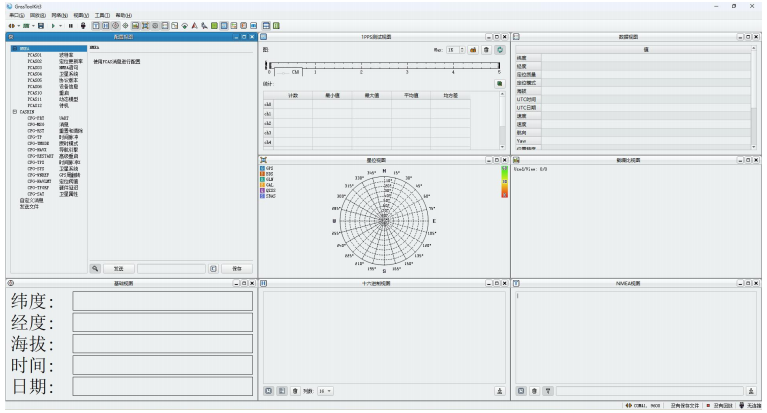Viewport: 767px width, 413px height.
Task: Click the serial port connect icon in toolbar
Action: pyautogui.click(x=10, y=24)
